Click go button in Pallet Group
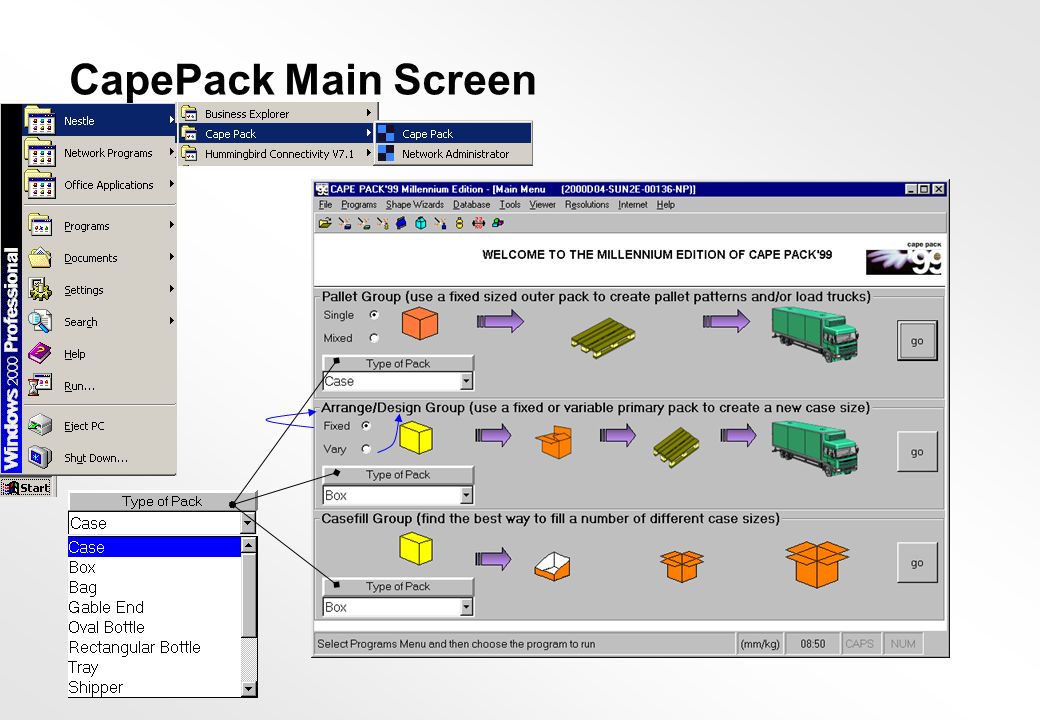The height and width of the screenshot is (720, 1040). [x=917, y=341]
